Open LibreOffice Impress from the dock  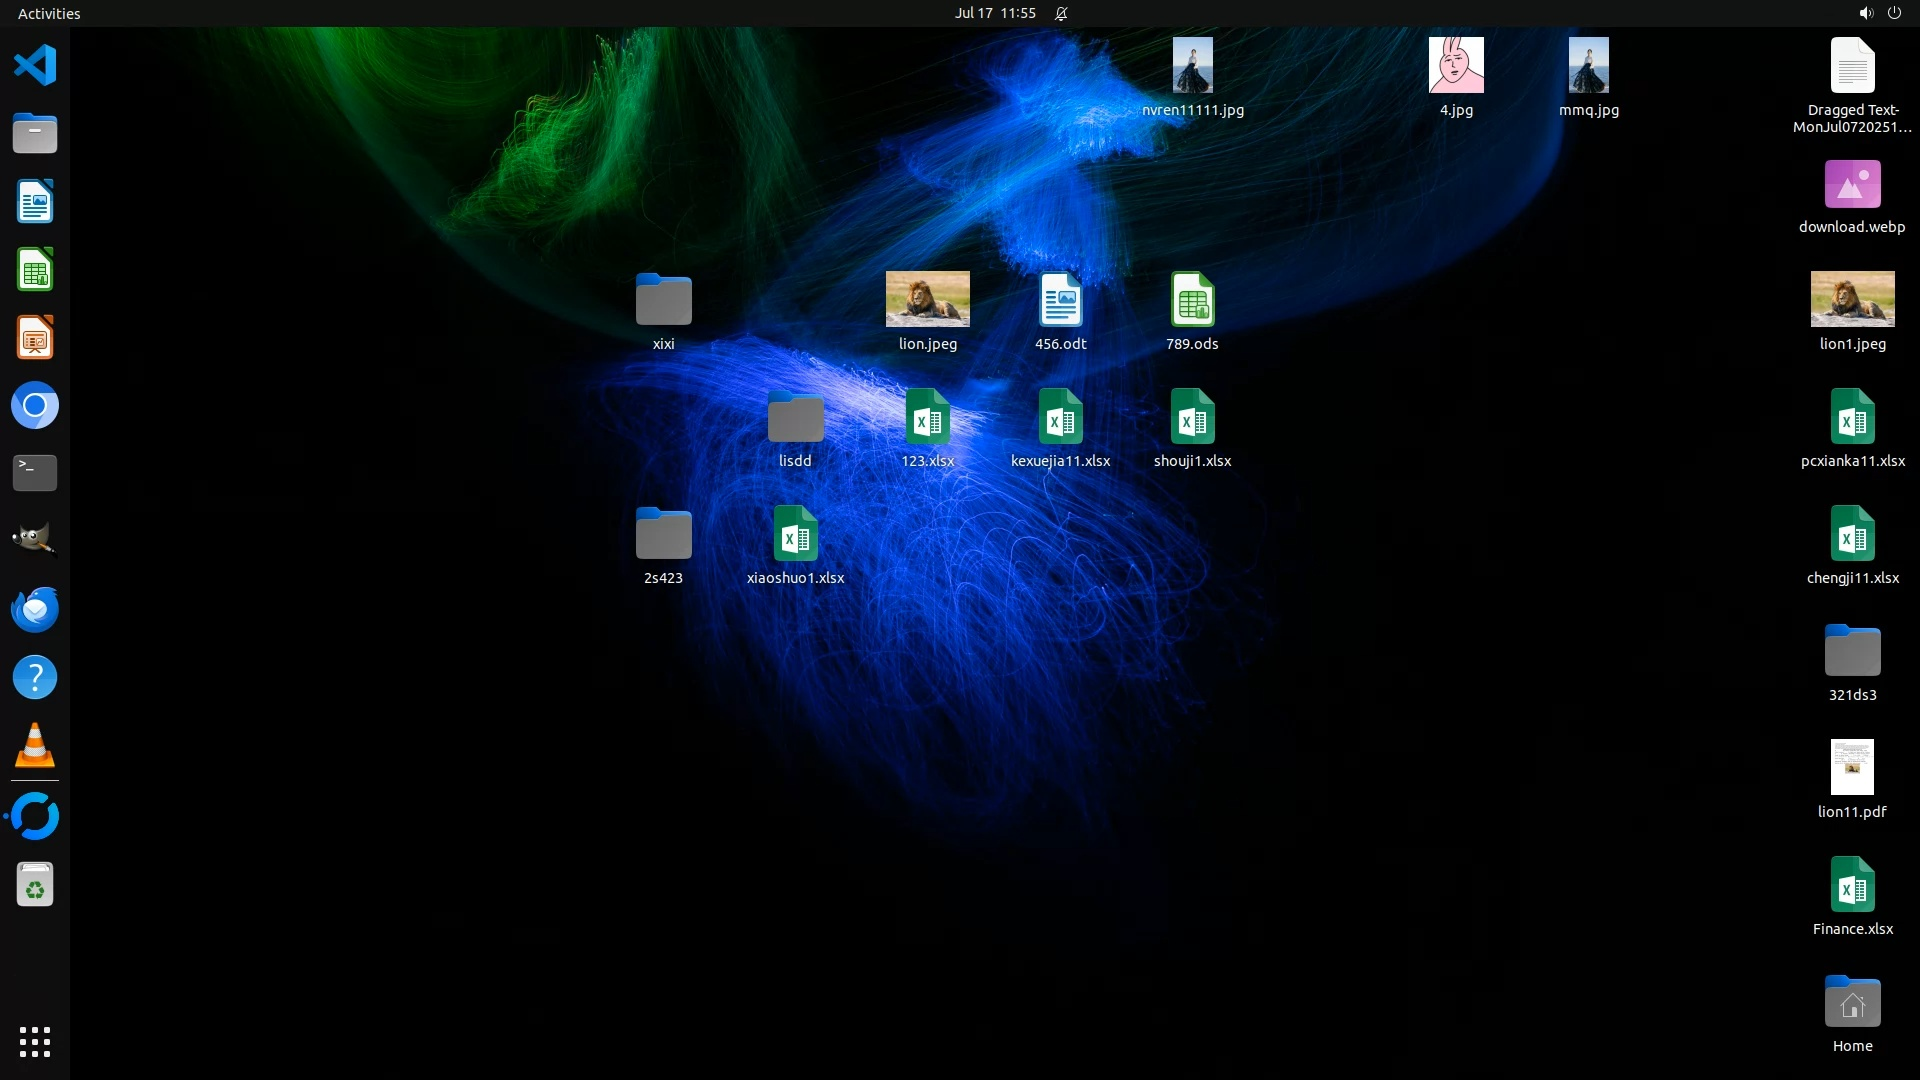(x=35, y=338)
